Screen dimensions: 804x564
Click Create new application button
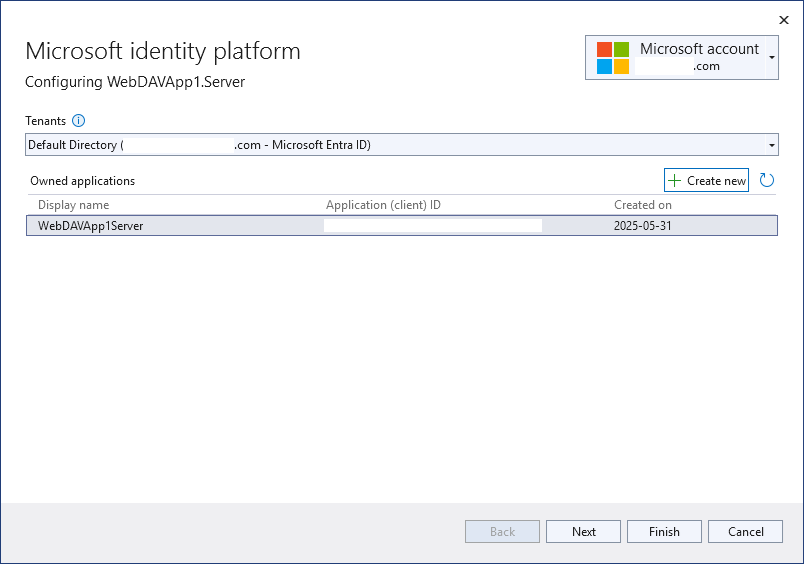pos(706,180)
